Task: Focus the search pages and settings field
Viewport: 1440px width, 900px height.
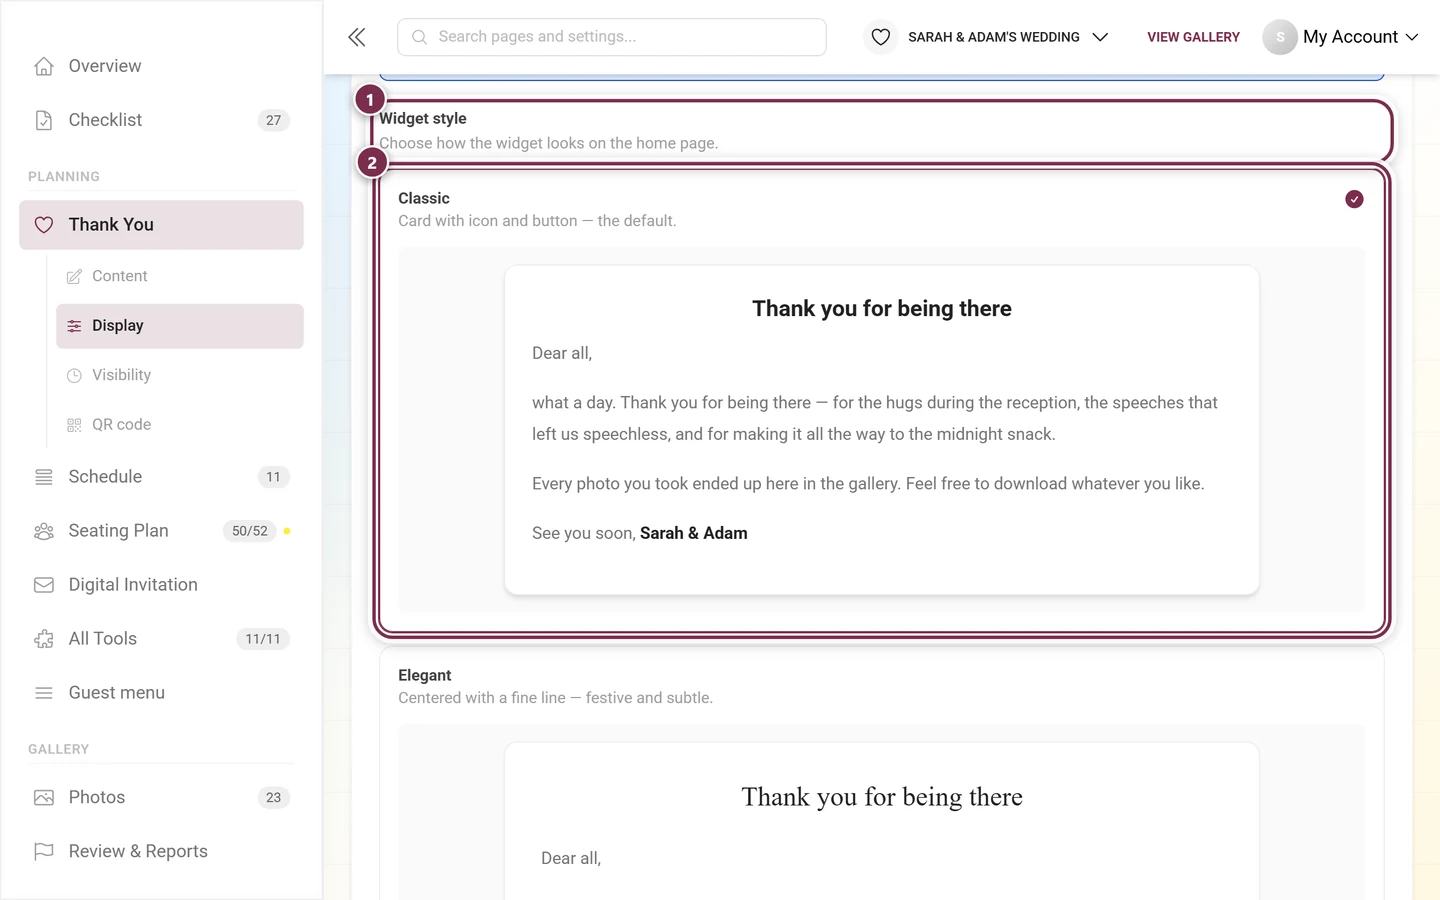Action: (x=612, y=37)
